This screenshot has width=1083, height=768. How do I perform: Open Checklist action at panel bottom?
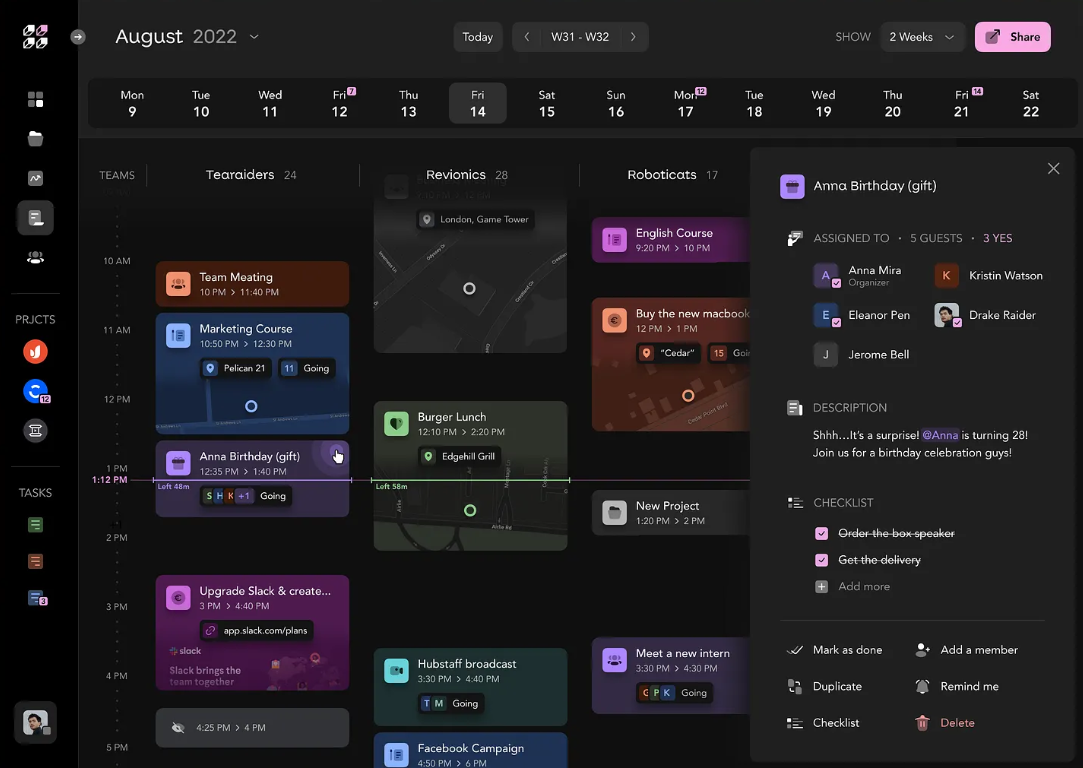[x=823, y=723]
